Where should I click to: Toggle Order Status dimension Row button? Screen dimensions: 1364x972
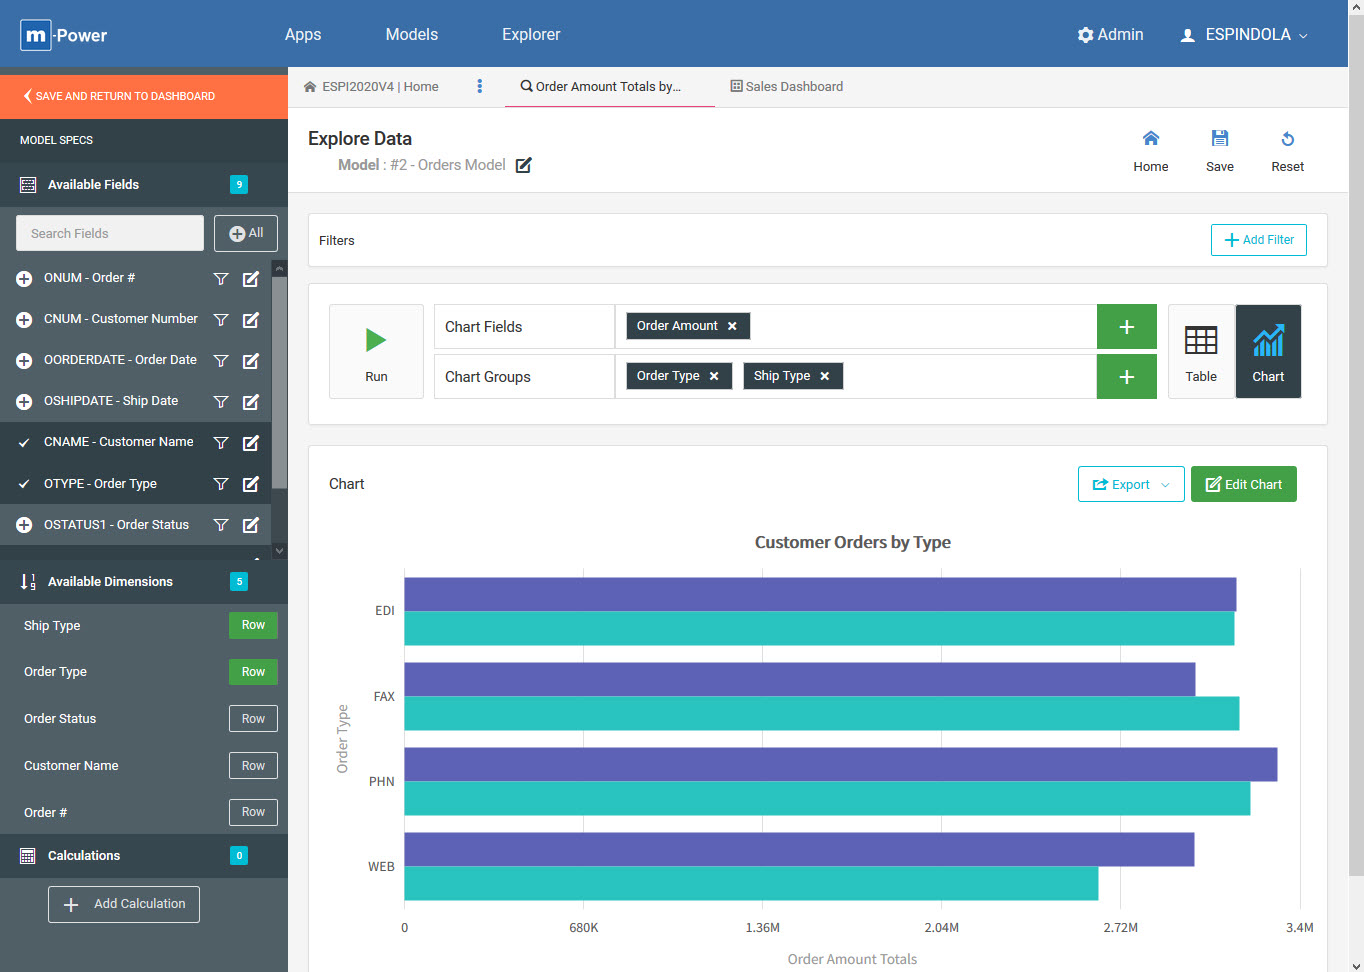(x=253, y=719)
